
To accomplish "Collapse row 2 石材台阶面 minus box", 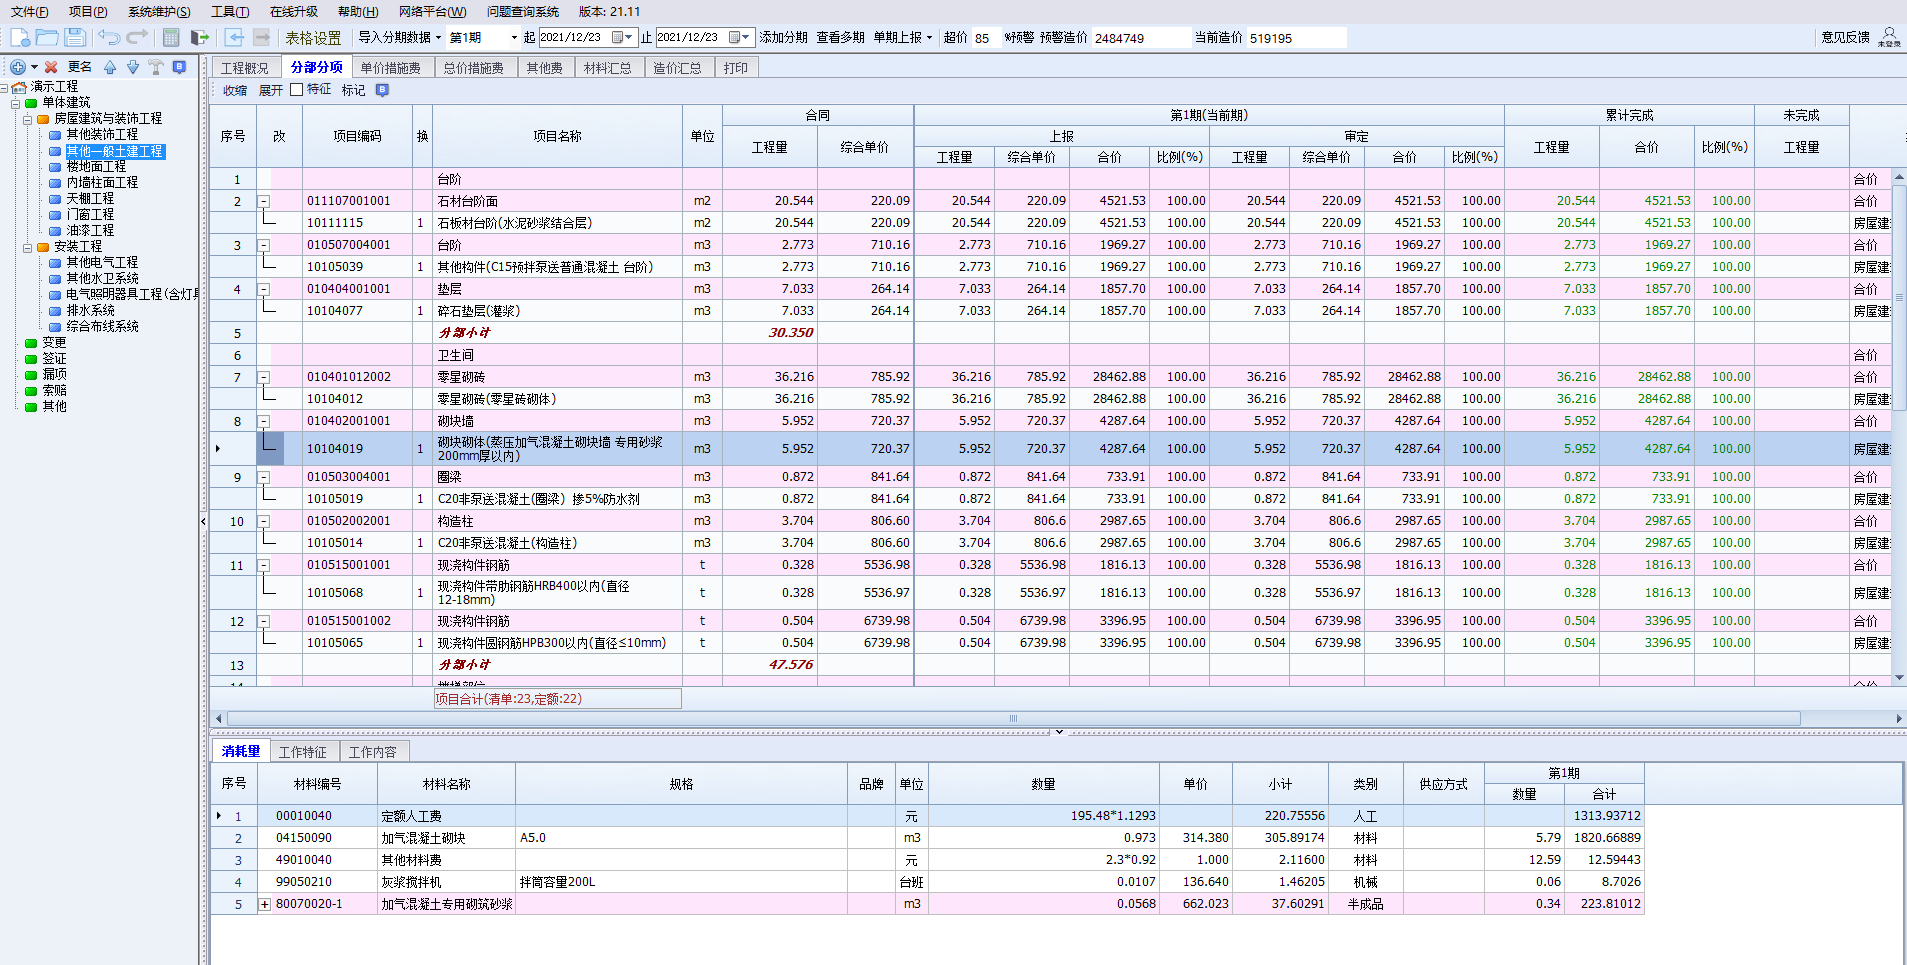I will click(264, 201).
